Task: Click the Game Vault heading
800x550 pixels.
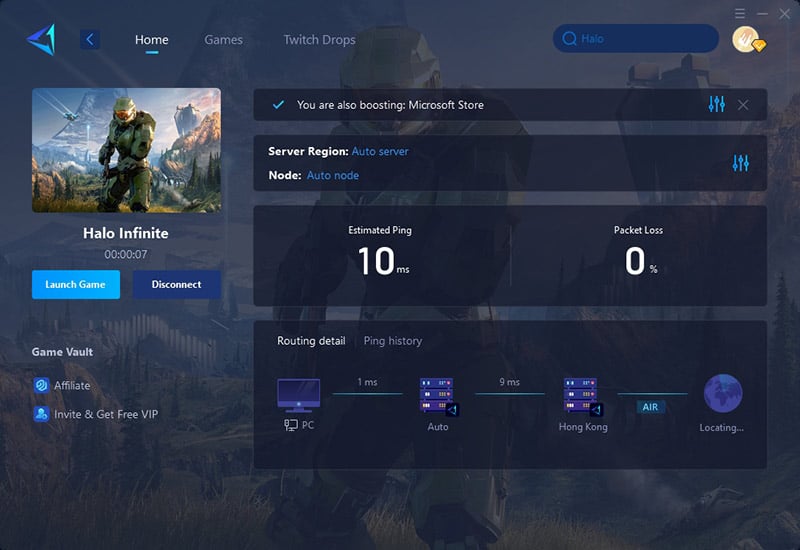Action: pos(62,352)
